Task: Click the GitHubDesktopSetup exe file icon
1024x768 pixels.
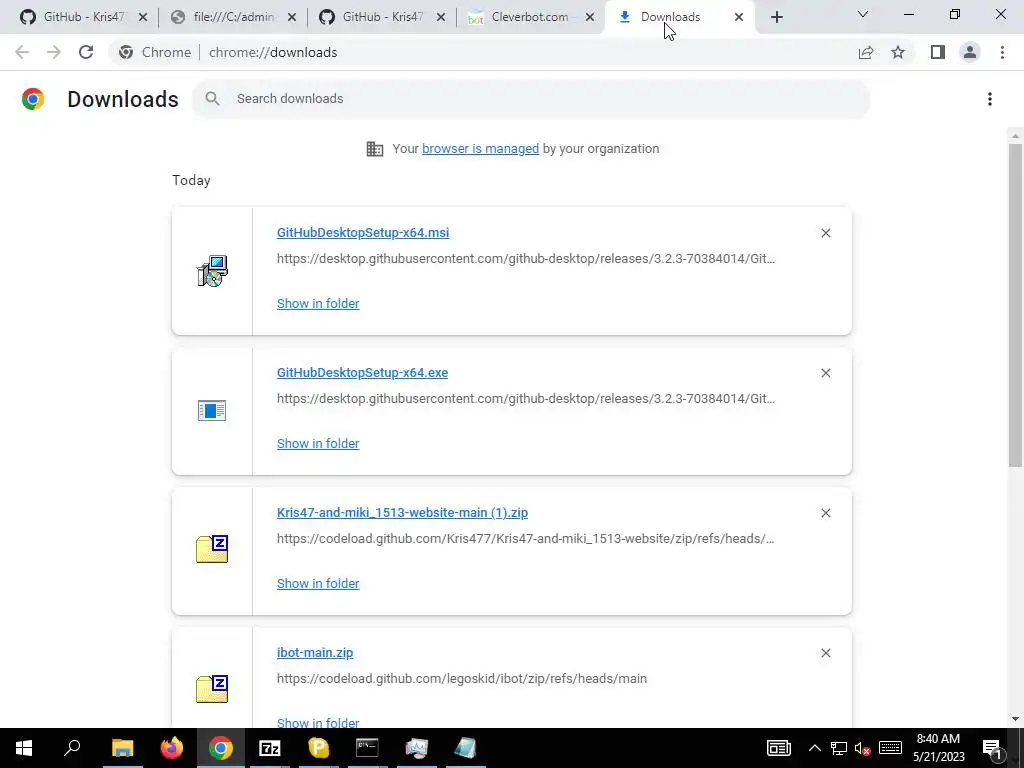Action: (212, 411)
